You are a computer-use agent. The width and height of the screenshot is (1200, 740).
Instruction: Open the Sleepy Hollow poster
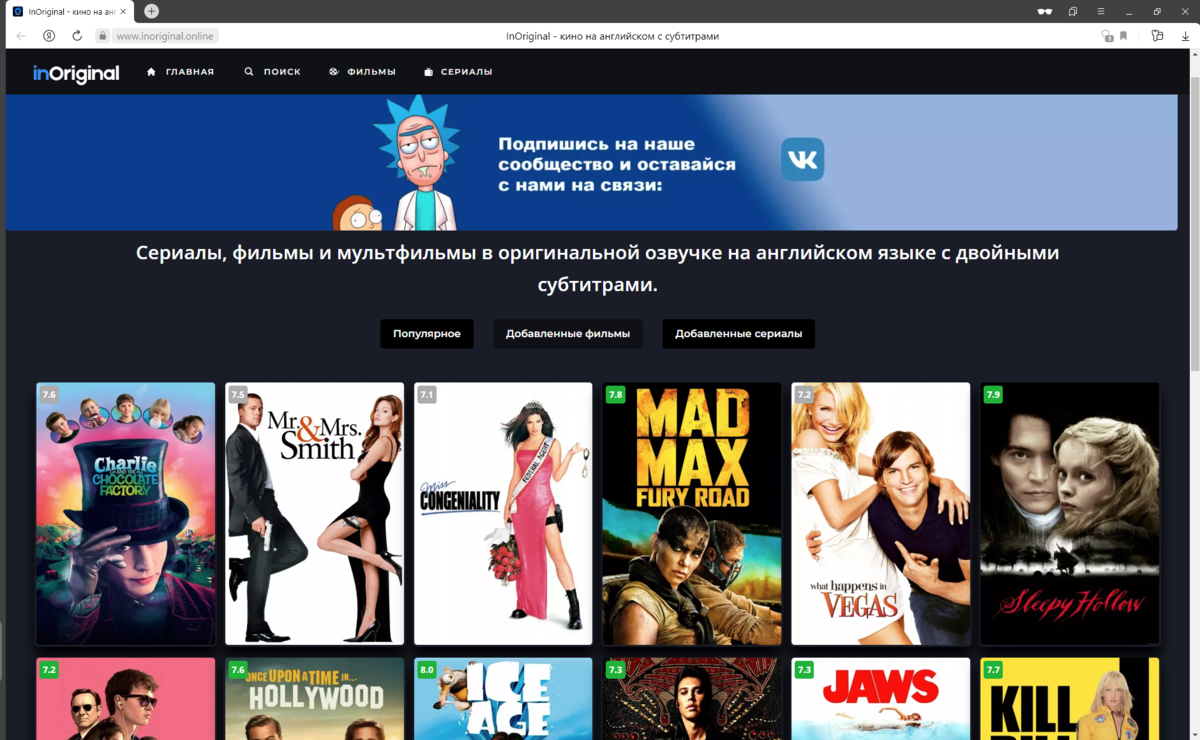[1070, 514]
